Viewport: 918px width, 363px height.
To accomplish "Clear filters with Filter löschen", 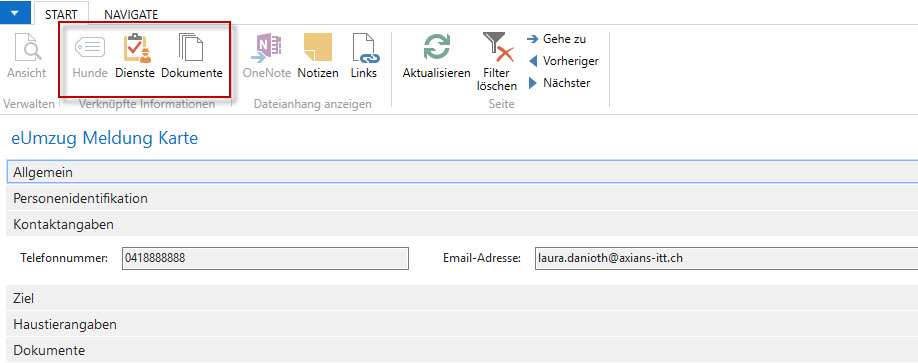I will [x=497, y=61].
